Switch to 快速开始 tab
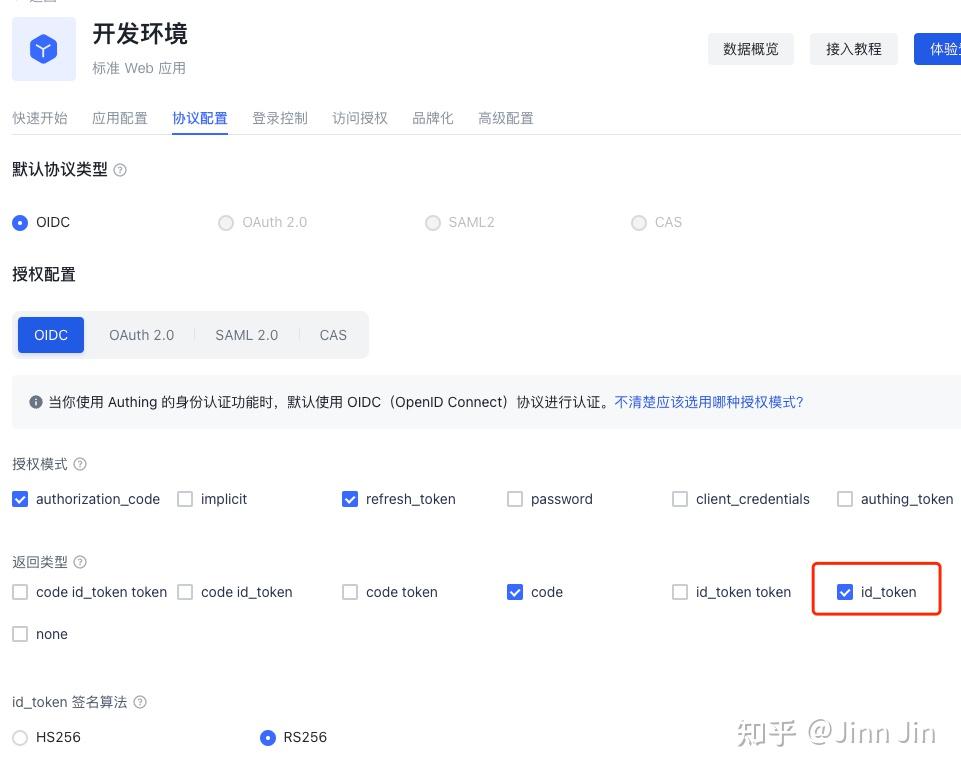The height and width of the screenshot is (771, 961). coord(40,118)
